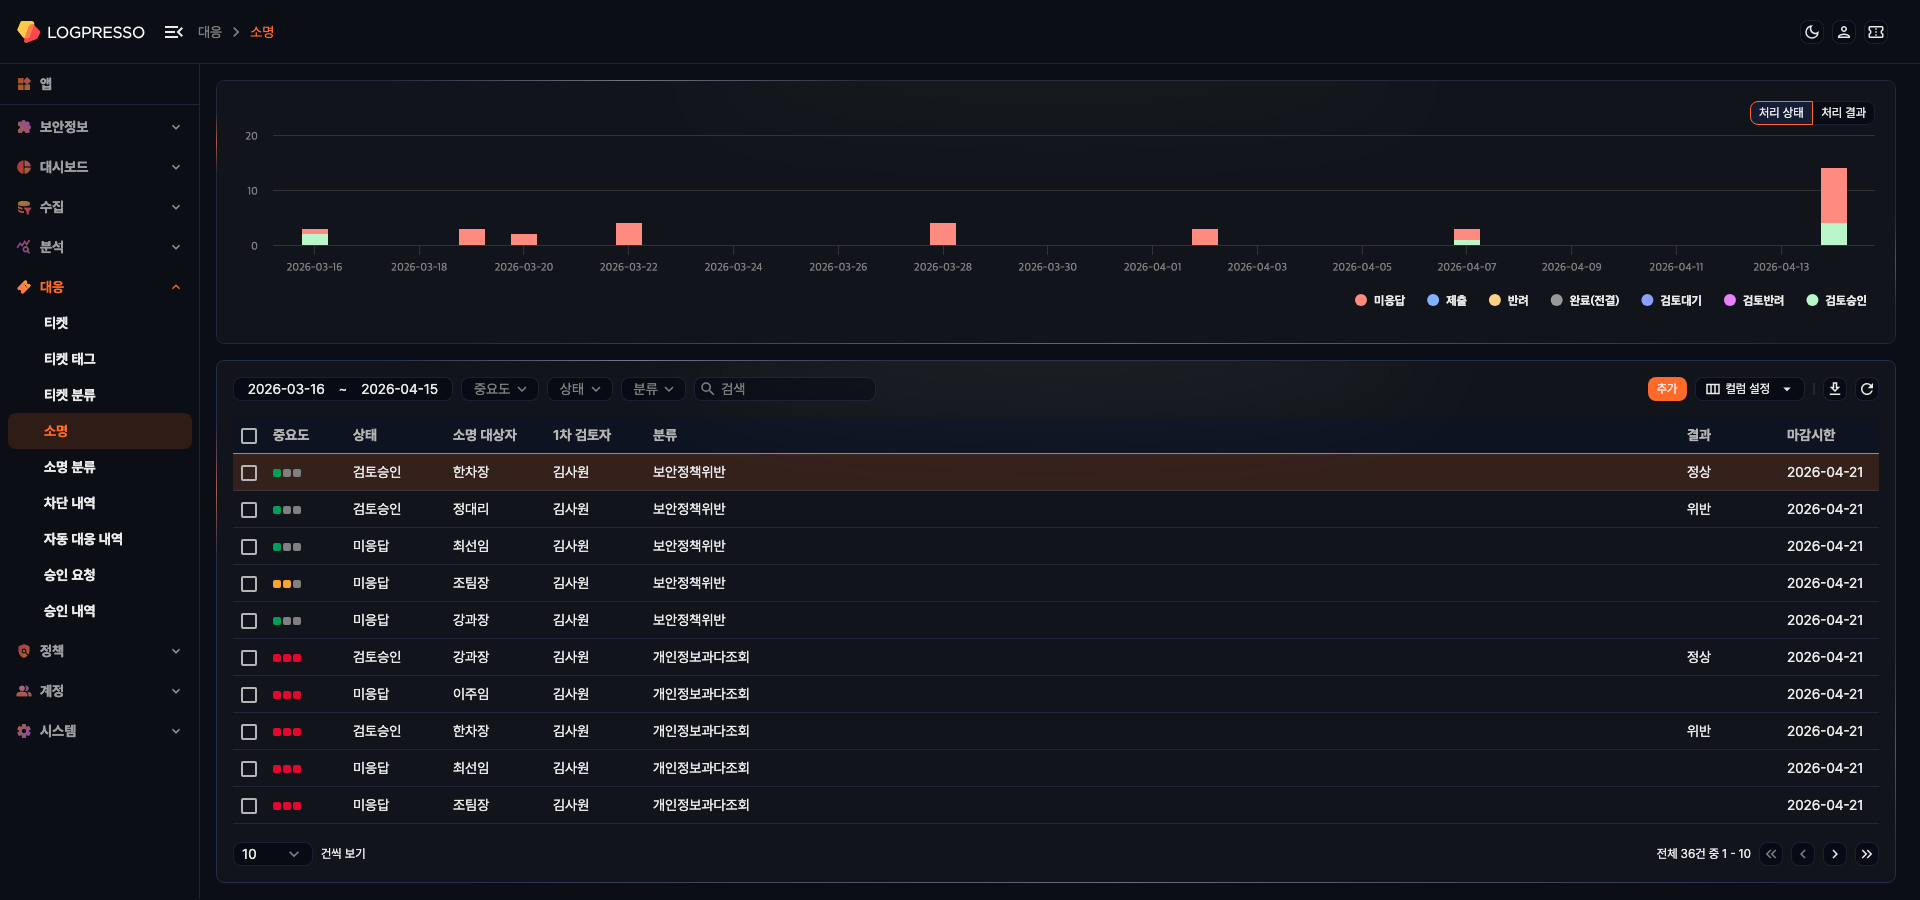
Task: Open the 상태 filter dropdown
Action: (x=579, y=389)
